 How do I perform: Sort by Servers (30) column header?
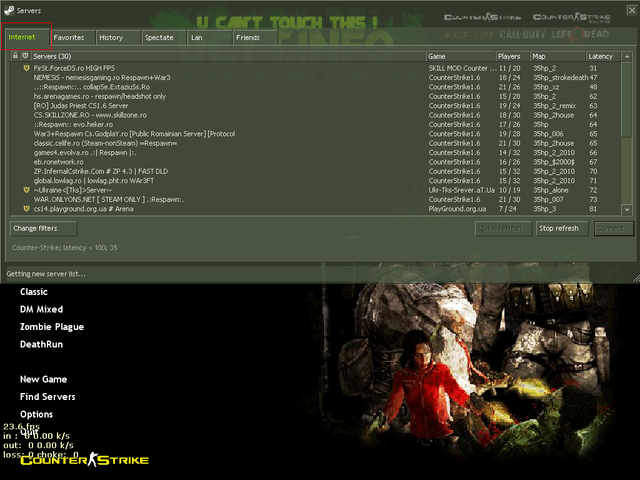(x=228, y=56)
